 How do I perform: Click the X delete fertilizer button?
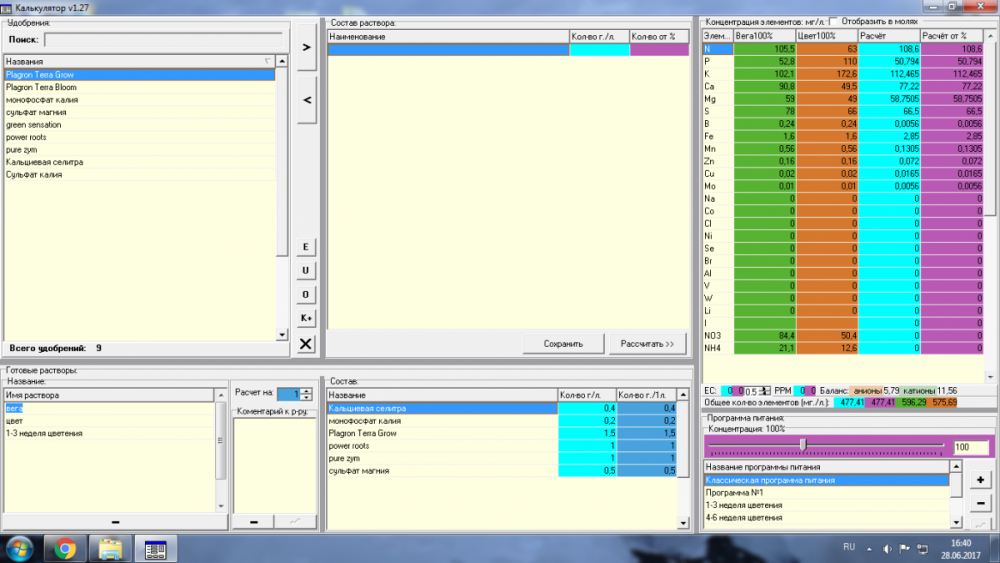(305, 344)
